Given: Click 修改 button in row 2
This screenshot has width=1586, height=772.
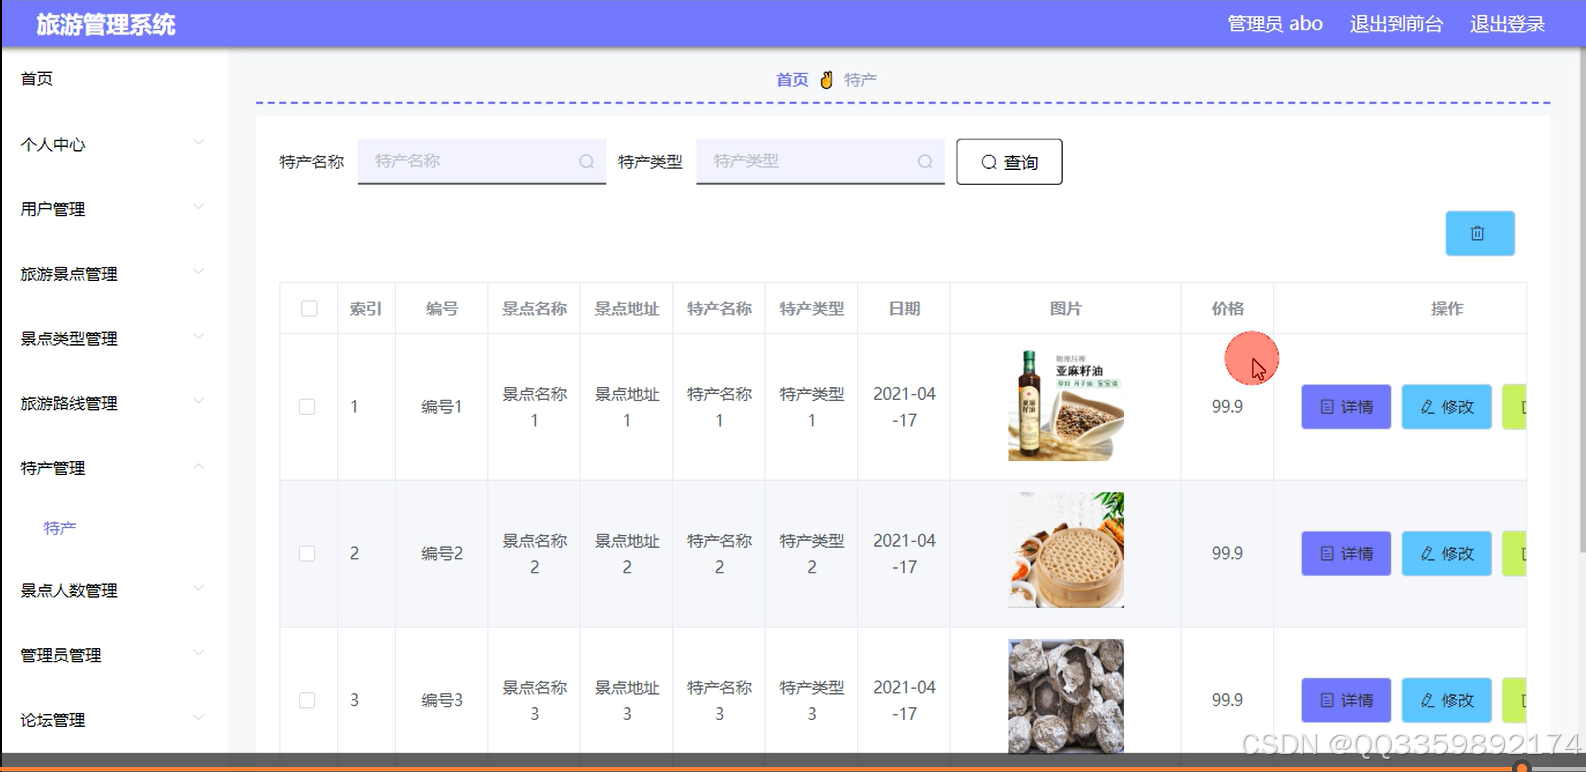Looking at the screenshot, I should click(x=1447, y=553).
